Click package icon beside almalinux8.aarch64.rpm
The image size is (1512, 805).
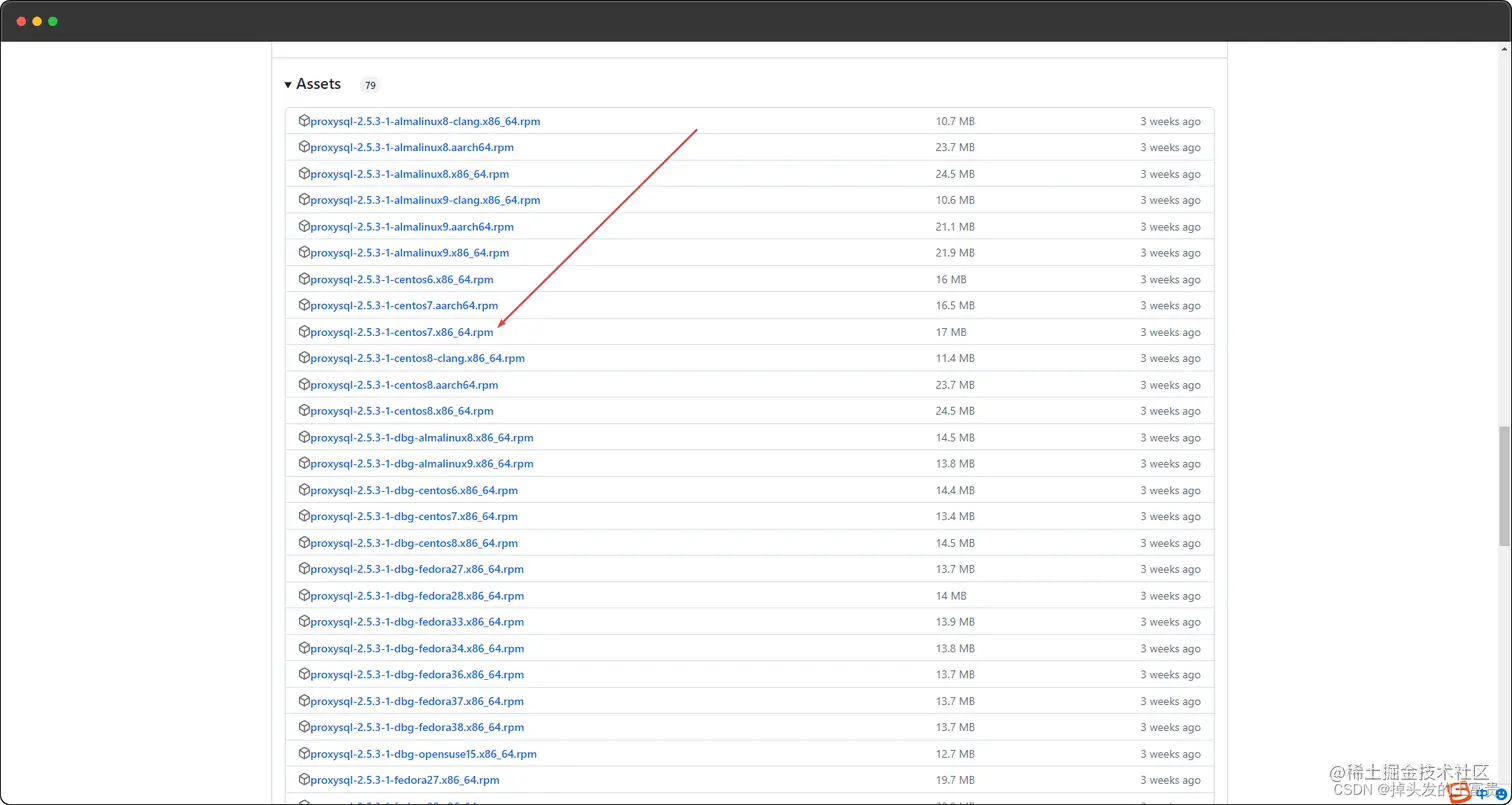(x=304, y=147)
